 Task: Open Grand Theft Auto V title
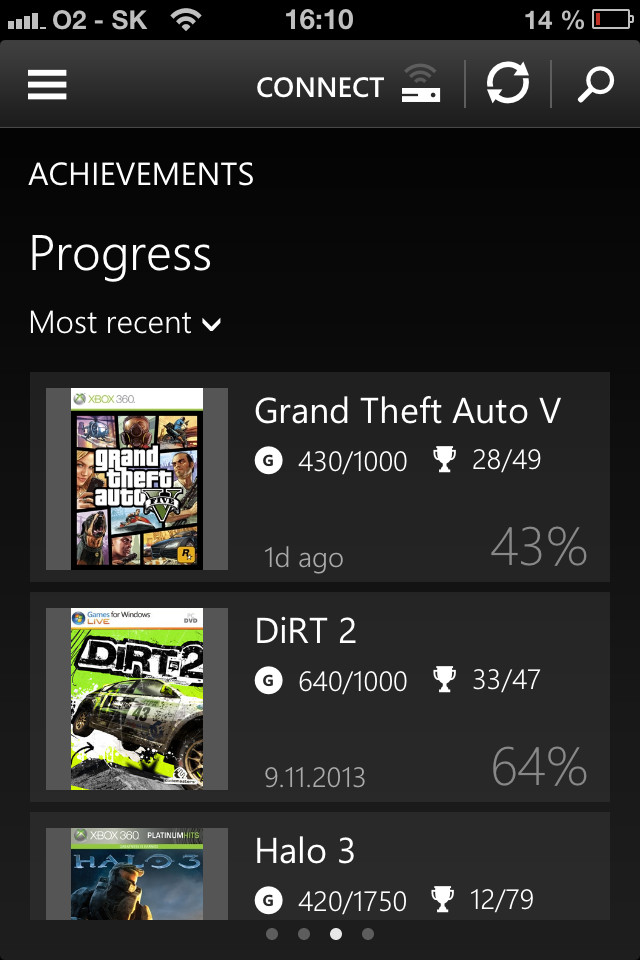coord(408,411)
